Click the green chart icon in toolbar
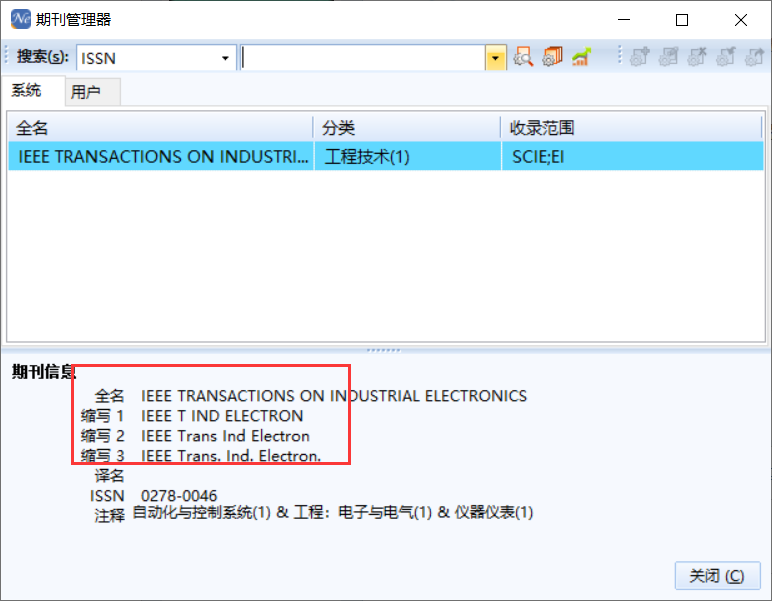Image resolution: width=772 pixels, height=601 pixels. point(581,58)
